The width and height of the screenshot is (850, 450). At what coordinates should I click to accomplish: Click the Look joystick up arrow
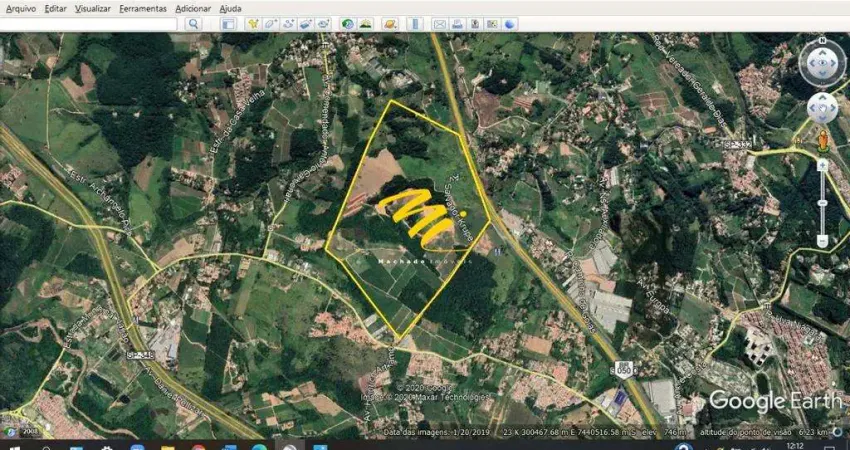(822, 53)
